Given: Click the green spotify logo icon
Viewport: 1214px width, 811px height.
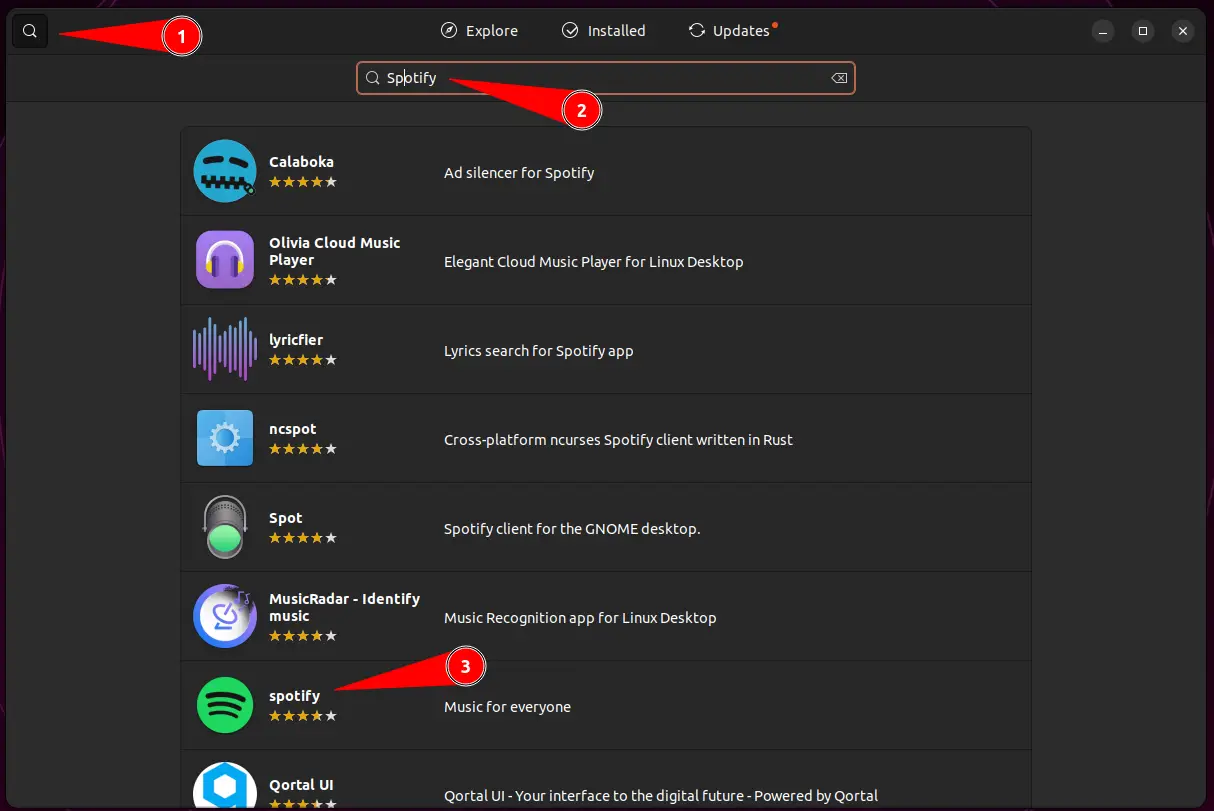Looking at the screenshot, I should coord(225,705).
